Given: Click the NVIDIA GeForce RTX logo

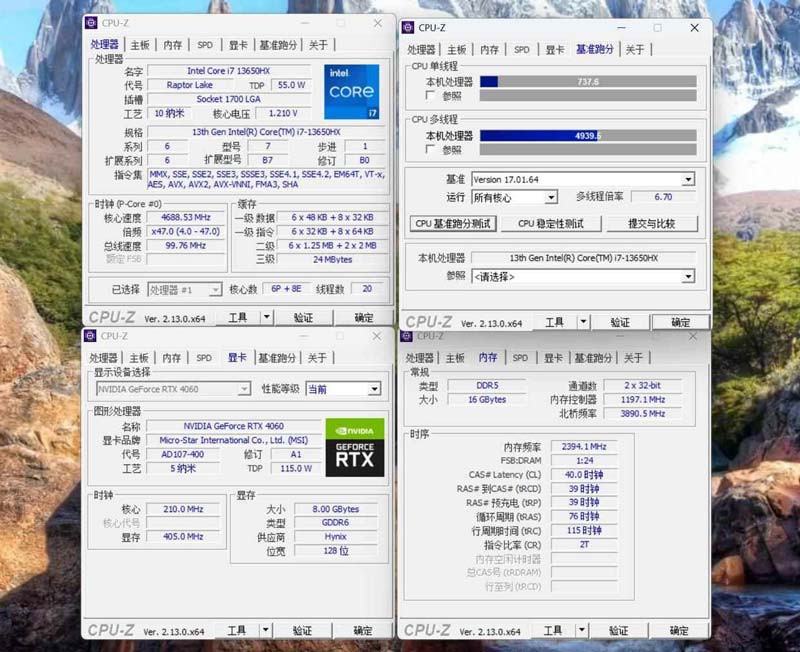Looking at the screenshot, I should pos(354,444).
